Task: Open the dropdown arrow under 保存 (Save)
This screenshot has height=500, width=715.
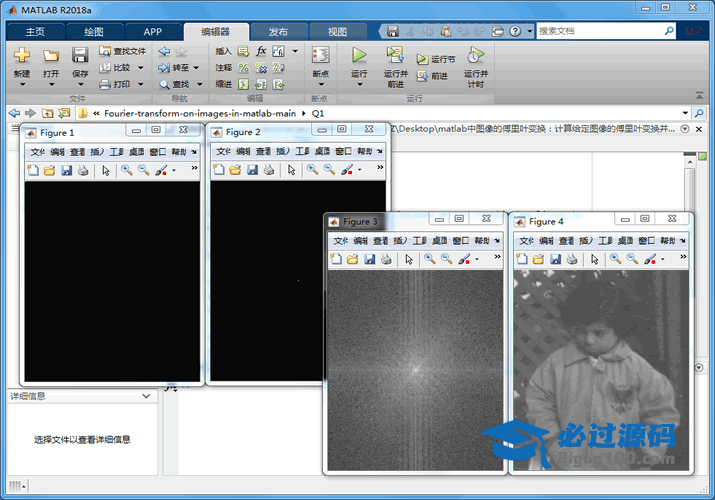Action: (80, 84)
